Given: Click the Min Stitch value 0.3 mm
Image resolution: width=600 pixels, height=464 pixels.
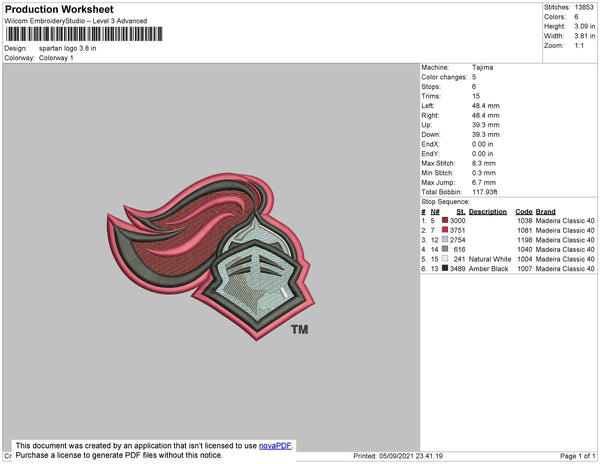Looking at the screenshot, I should [484, 173].
